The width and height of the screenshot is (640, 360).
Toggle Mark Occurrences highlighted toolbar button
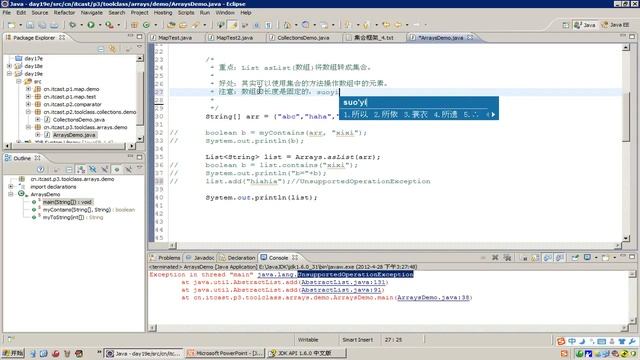pos(233,25)
